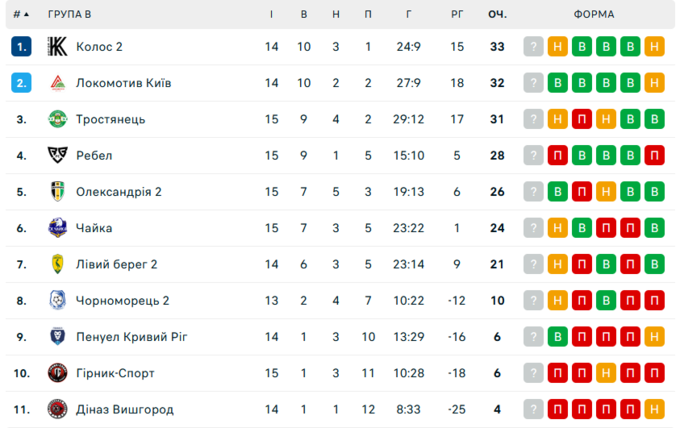The height and width of the screenshot is (428, 680).
Task: Click the blue rank 1 position badge
Action: pyautogui.click(x=22, y=47)
